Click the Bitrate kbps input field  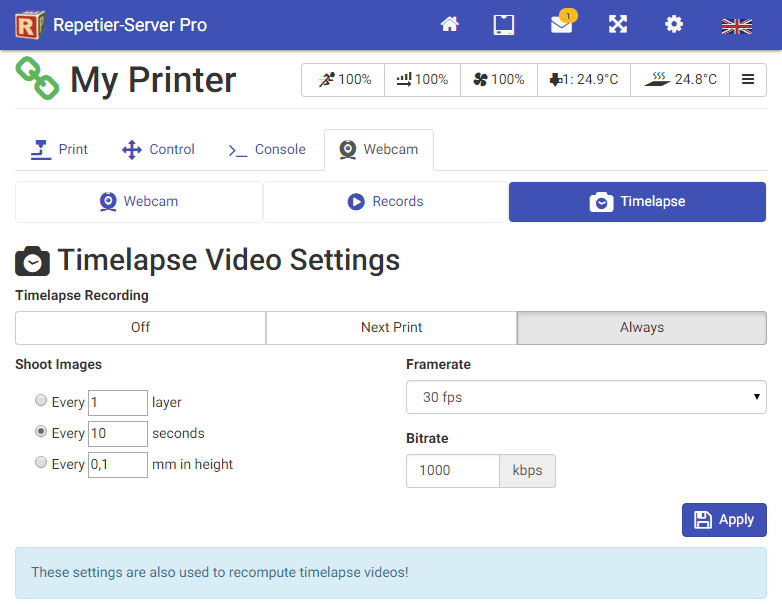[x=452, y=471]
